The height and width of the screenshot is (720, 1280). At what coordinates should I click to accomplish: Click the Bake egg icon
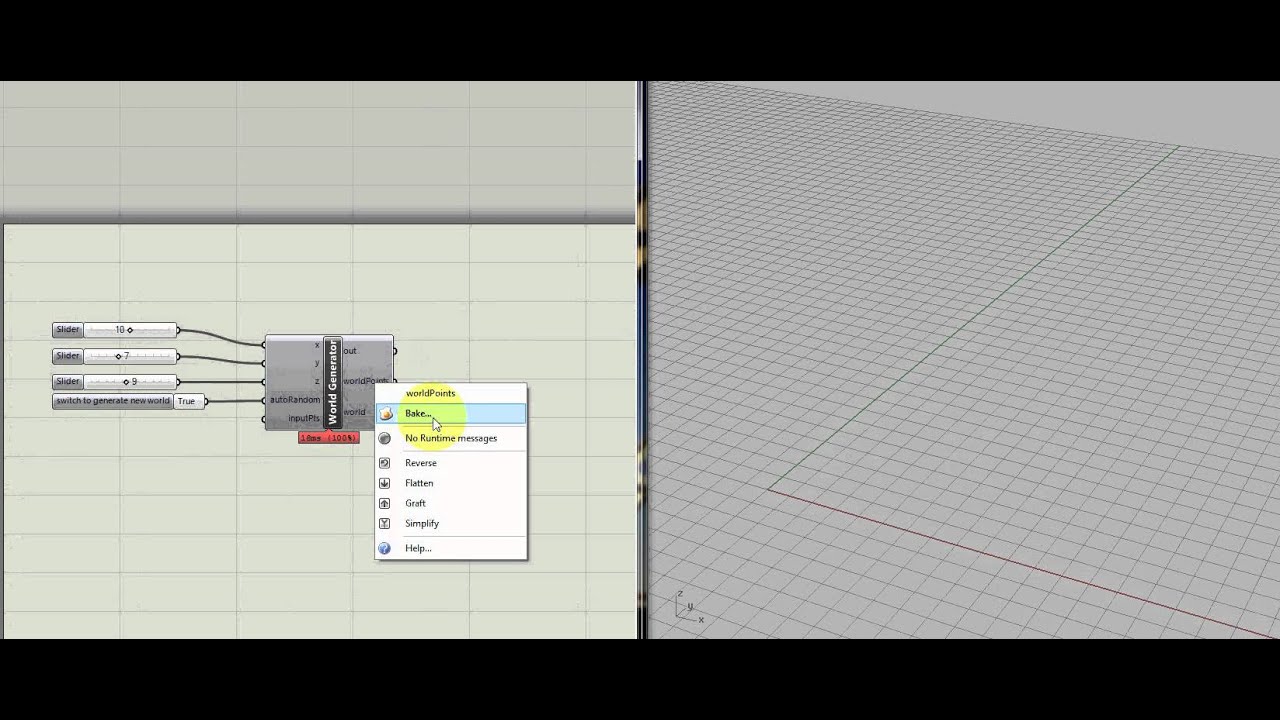[385, 414]
